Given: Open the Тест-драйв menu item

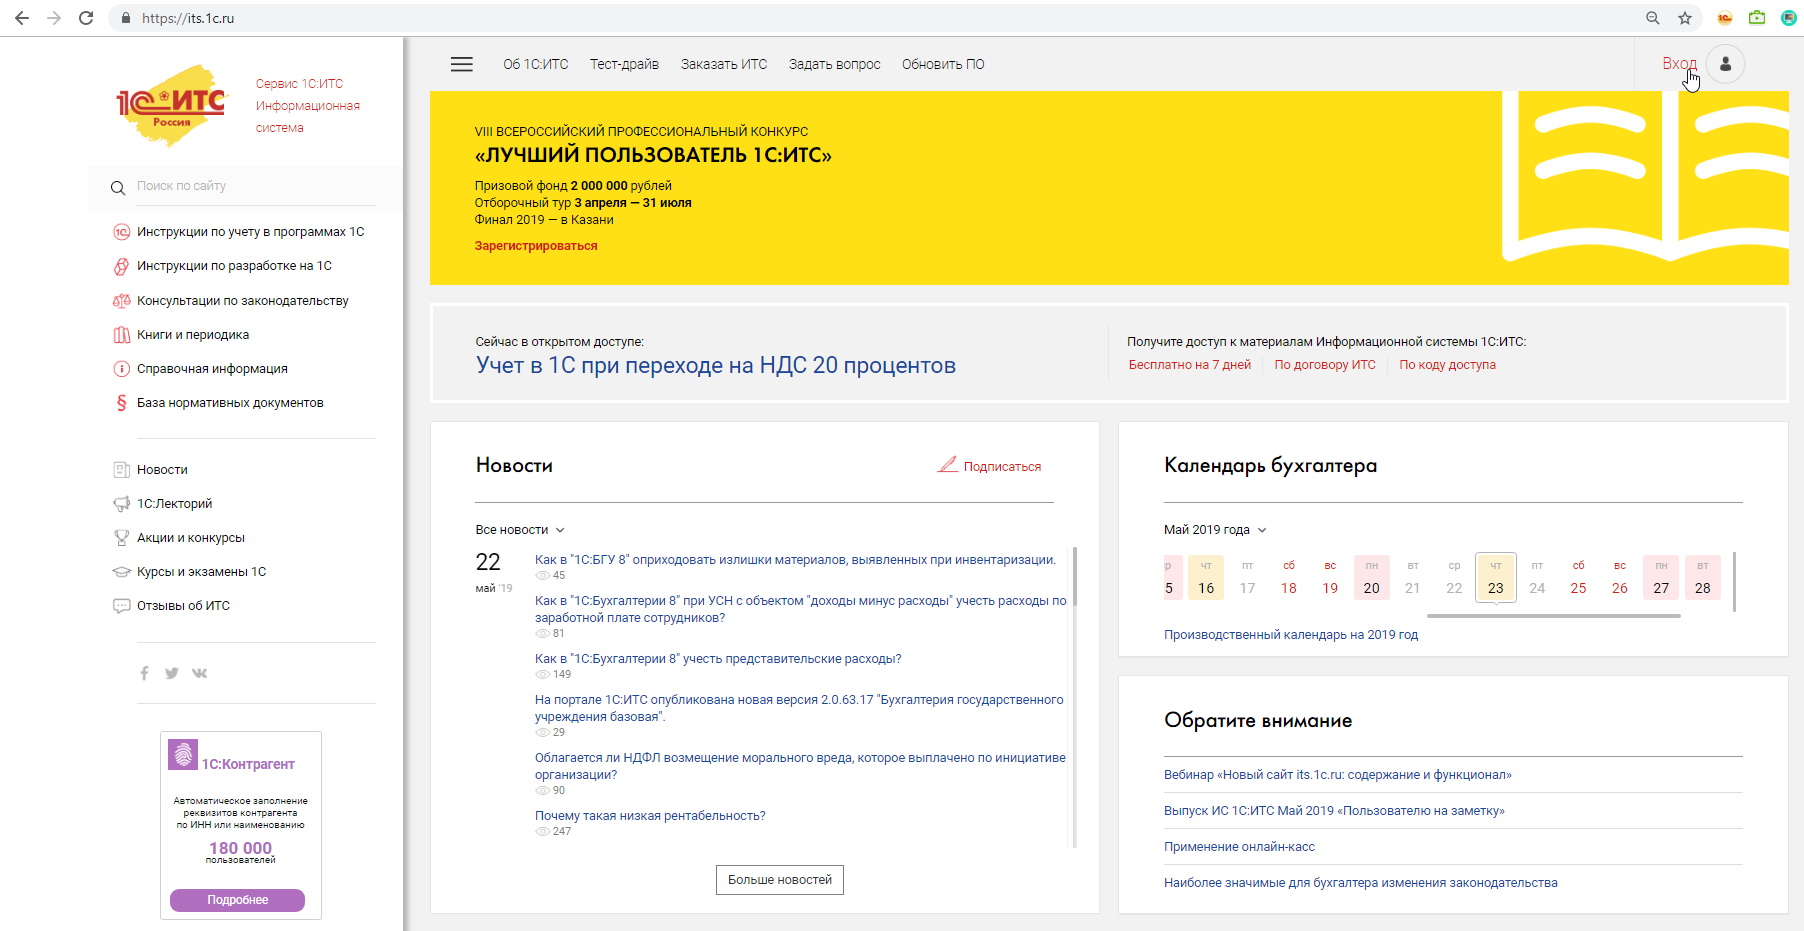Looking at the screenshot, I should point(624,64).
